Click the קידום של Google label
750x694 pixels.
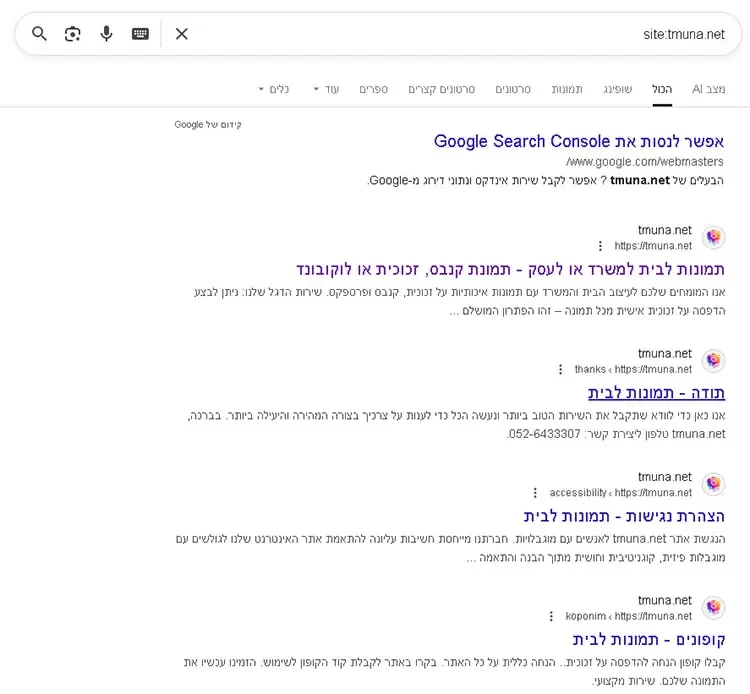208,124
